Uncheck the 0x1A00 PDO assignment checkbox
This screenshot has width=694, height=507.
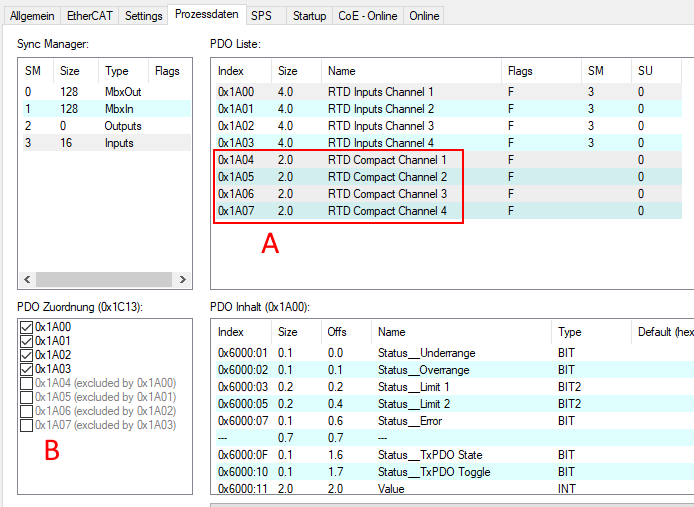click(x=26, y=327)
